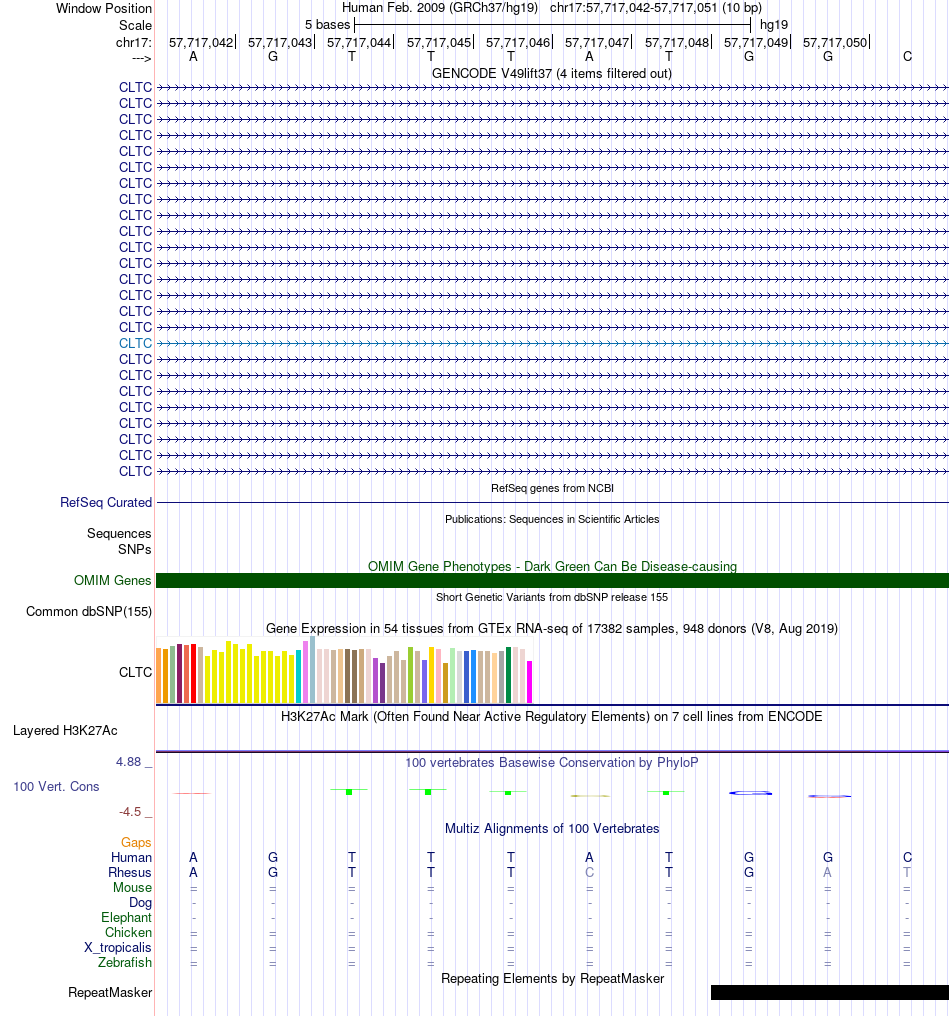This screenshot has width=950, height=1016.
Task: Click 100 vertebrates Basewise Conservation PhyloP title
Action: 551,763
